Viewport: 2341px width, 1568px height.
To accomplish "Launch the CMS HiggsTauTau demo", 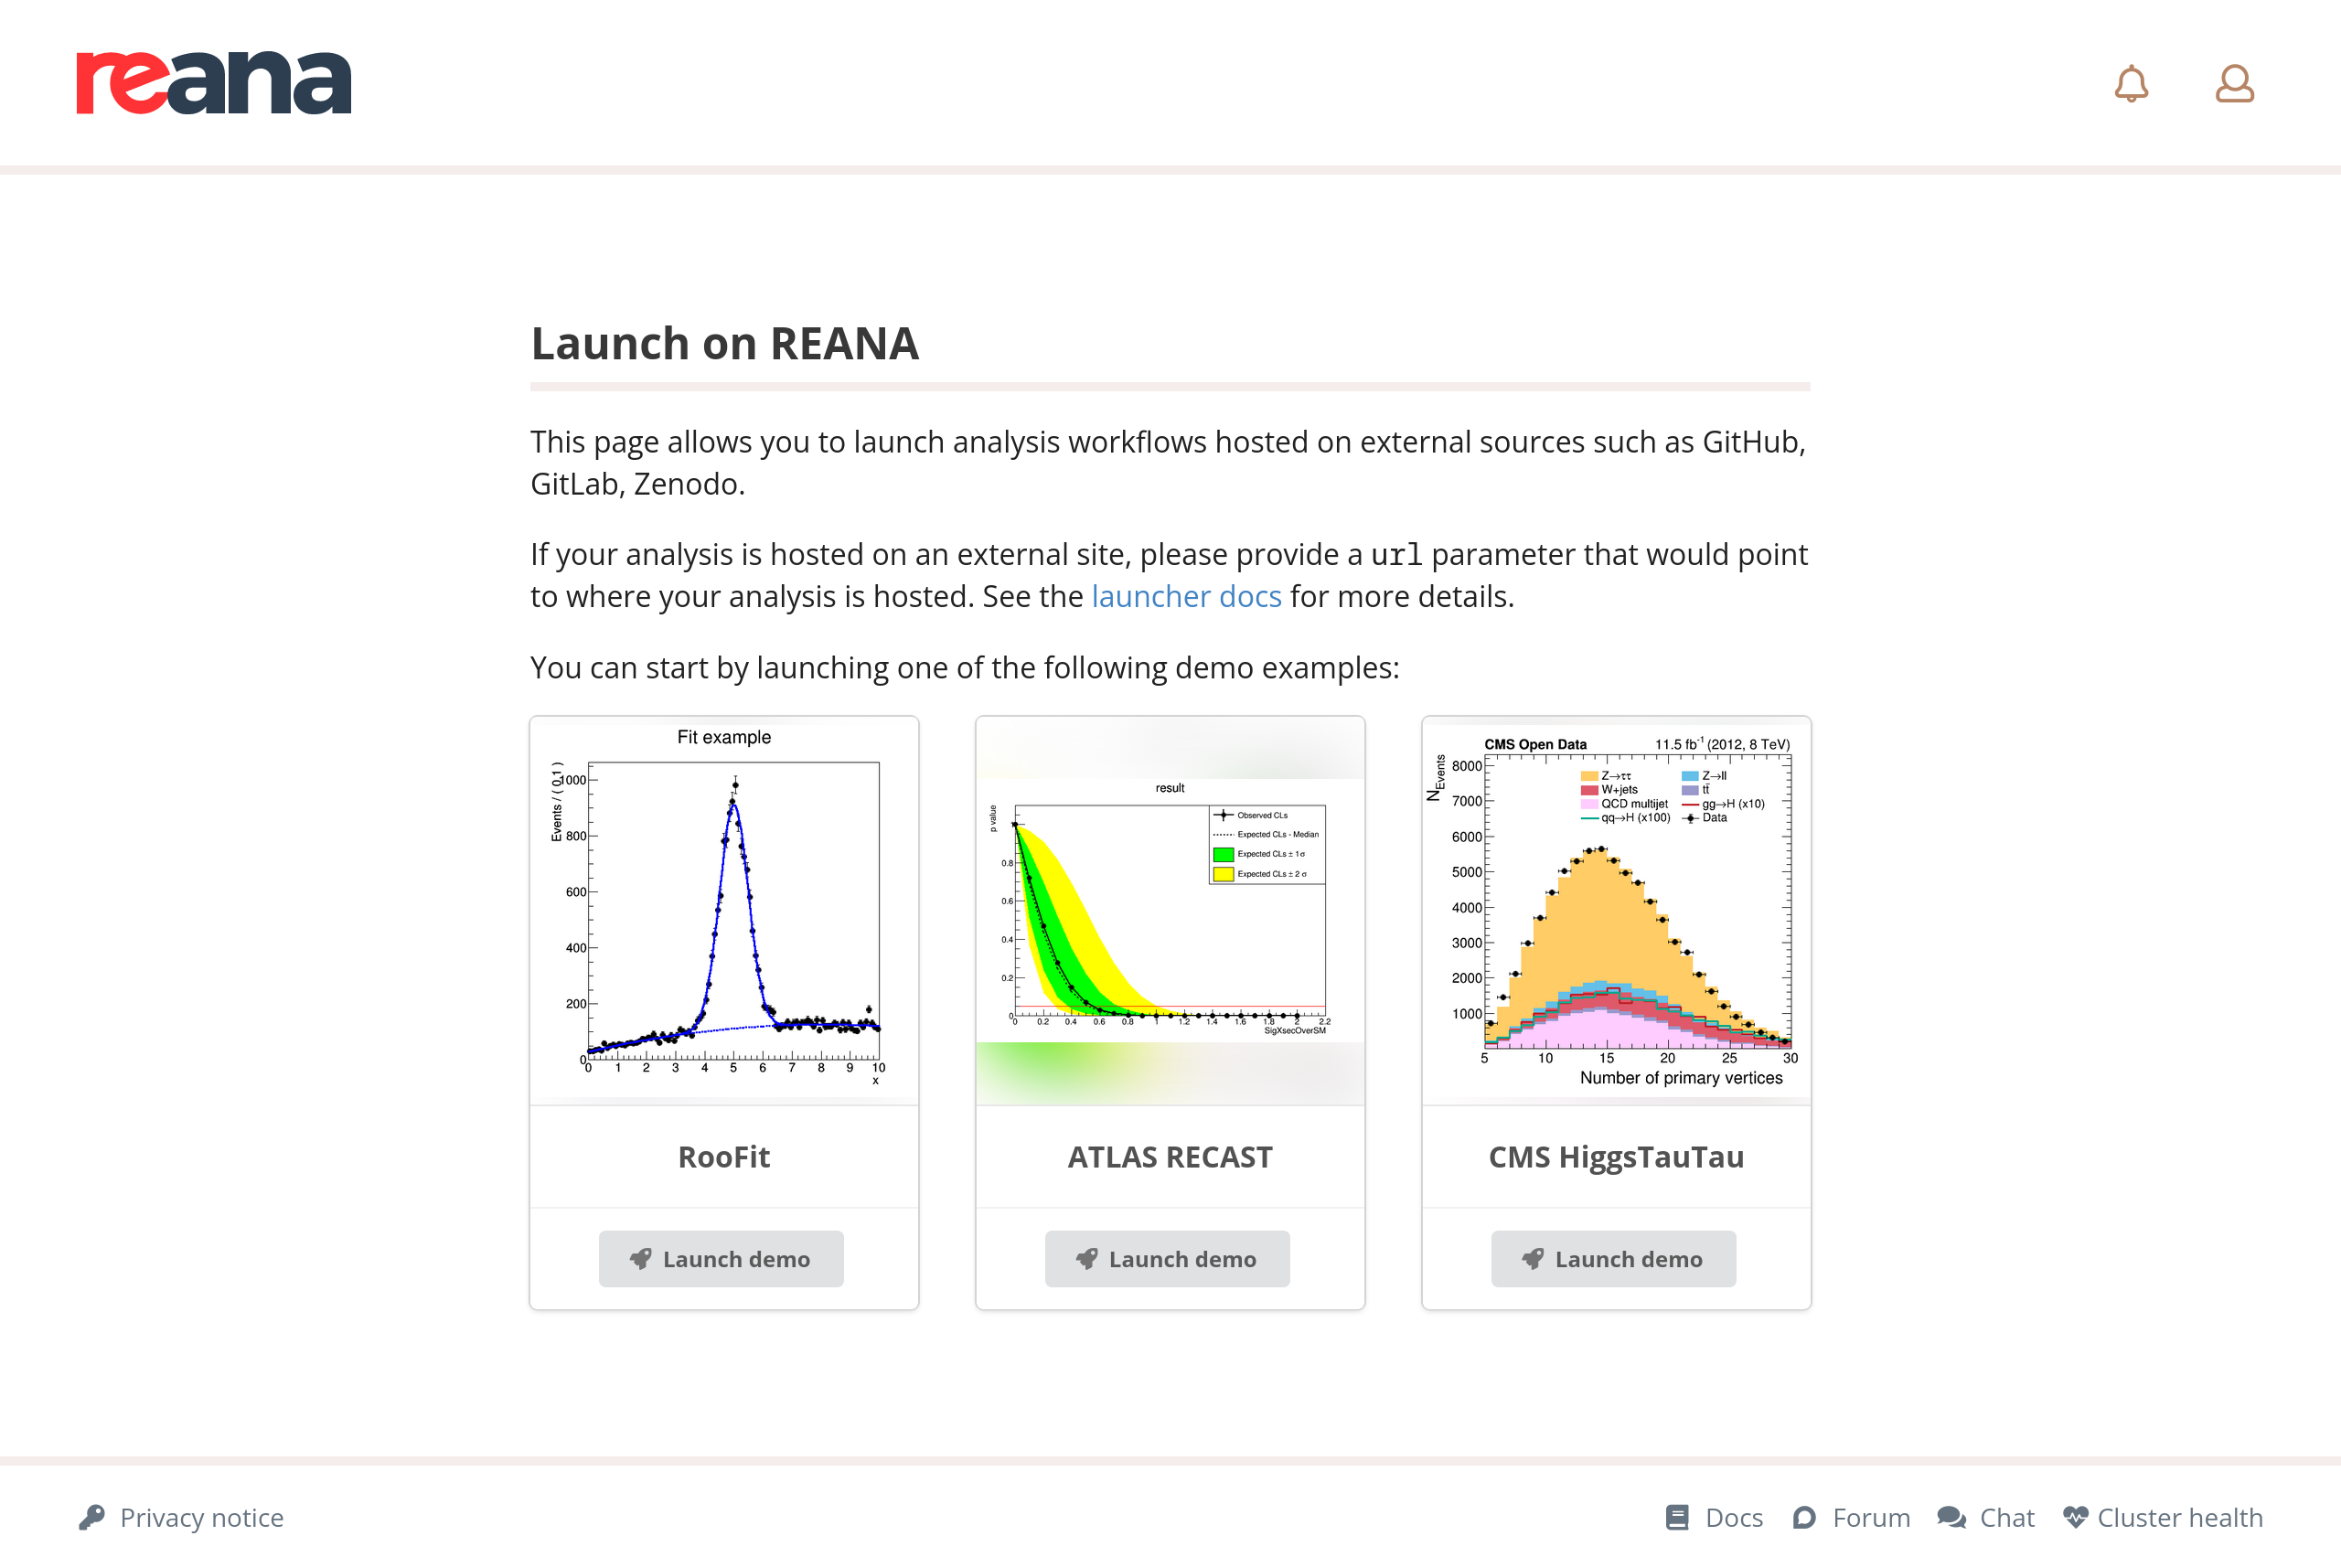I will click(1613, 1259).
